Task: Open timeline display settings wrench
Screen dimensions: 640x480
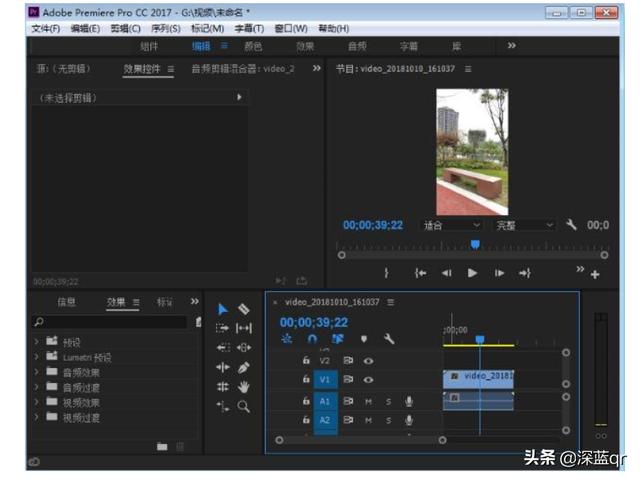Action: pos(389,338)
